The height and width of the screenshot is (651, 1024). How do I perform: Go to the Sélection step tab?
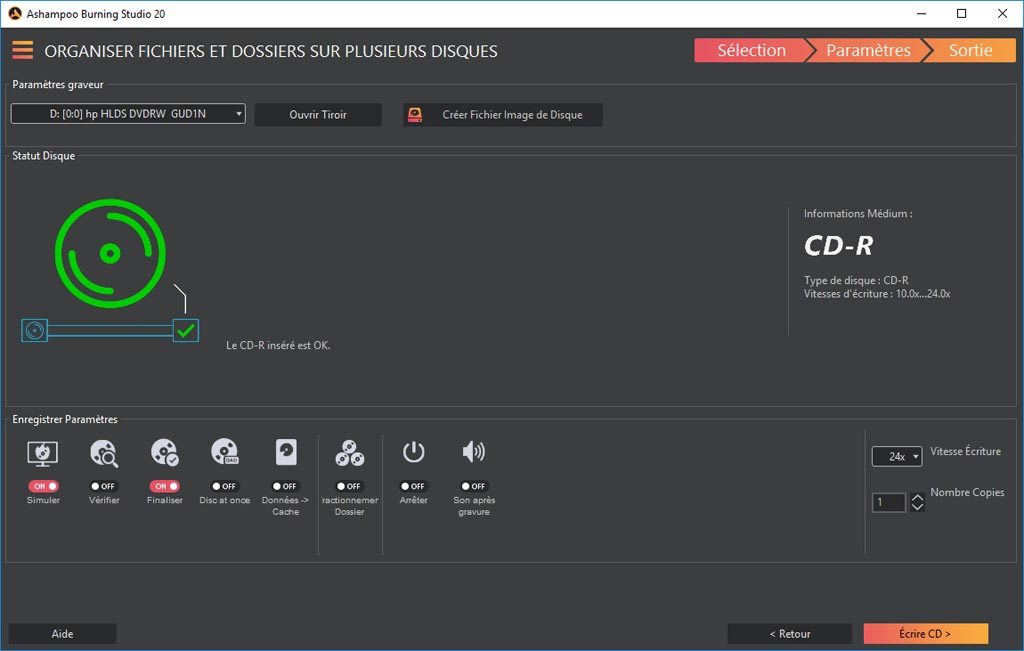[x=751, y=50]
